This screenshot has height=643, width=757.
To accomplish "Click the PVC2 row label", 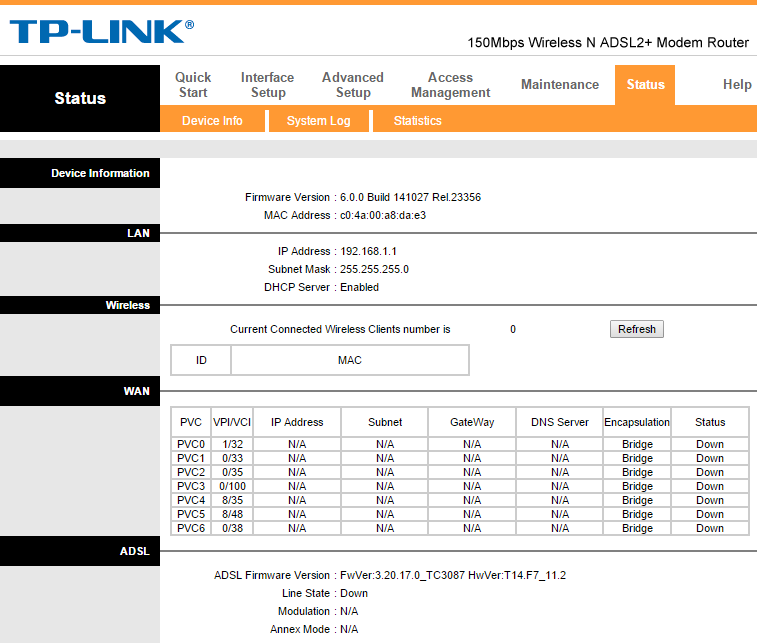I will [191, 472].
